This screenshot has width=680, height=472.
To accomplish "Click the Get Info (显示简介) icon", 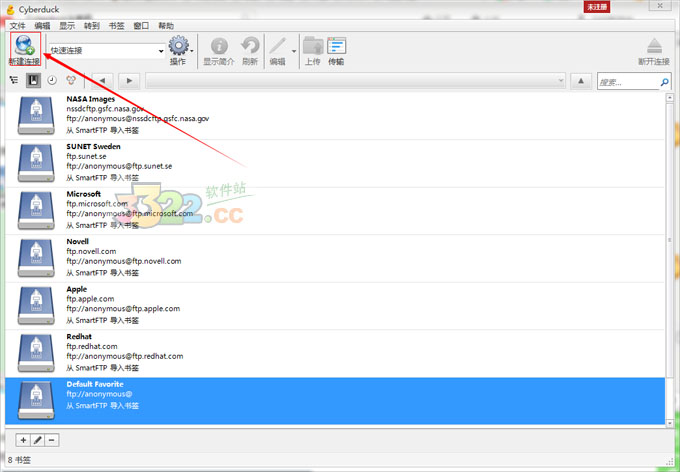I will (x=219, y=46).
